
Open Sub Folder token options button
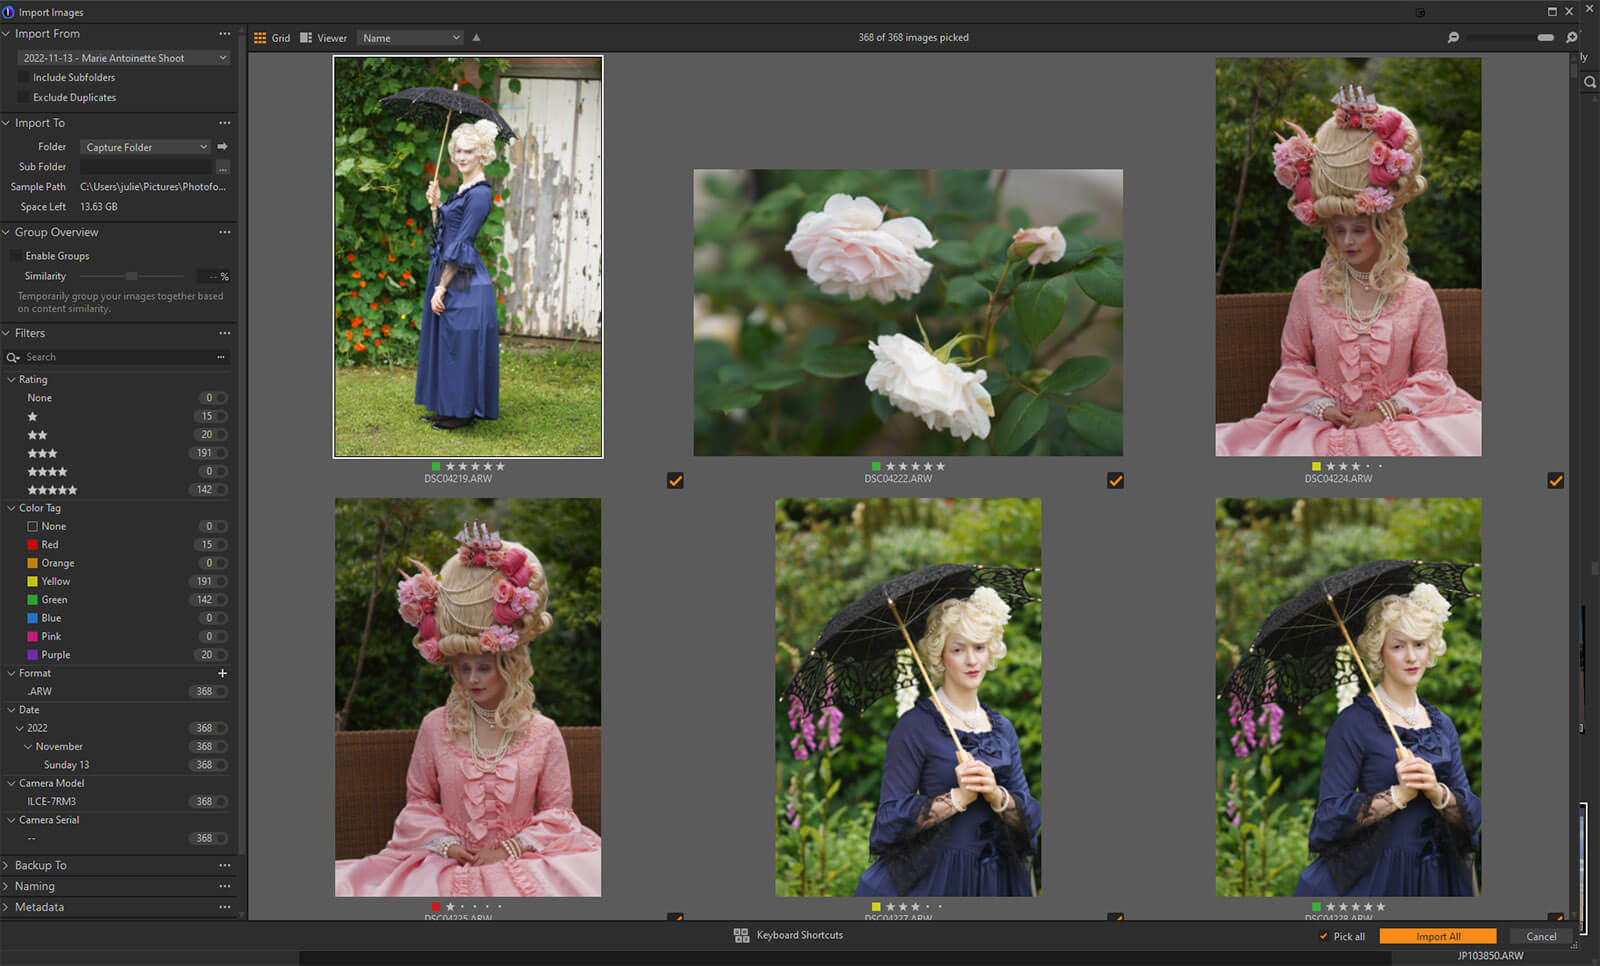pos(223,167)
